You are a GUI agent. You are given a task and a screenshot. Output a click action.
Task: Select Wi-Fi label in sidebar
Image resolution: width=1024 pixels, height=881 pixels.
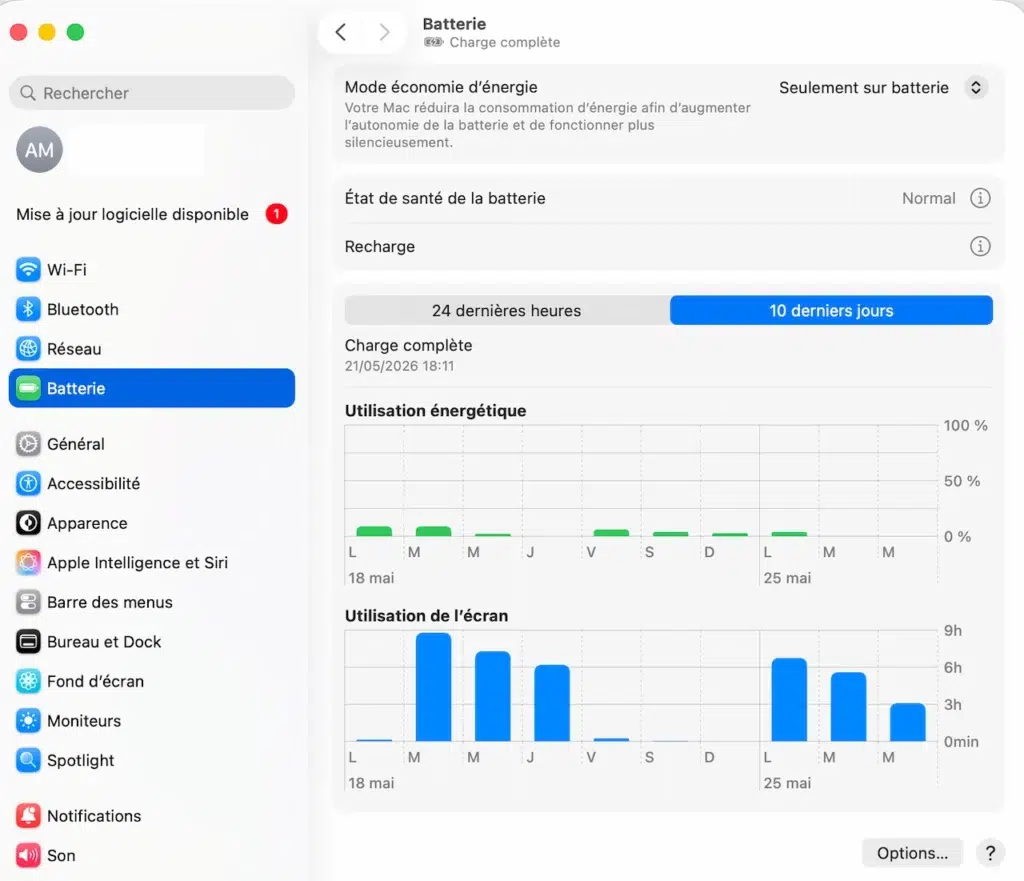[67, 269]
